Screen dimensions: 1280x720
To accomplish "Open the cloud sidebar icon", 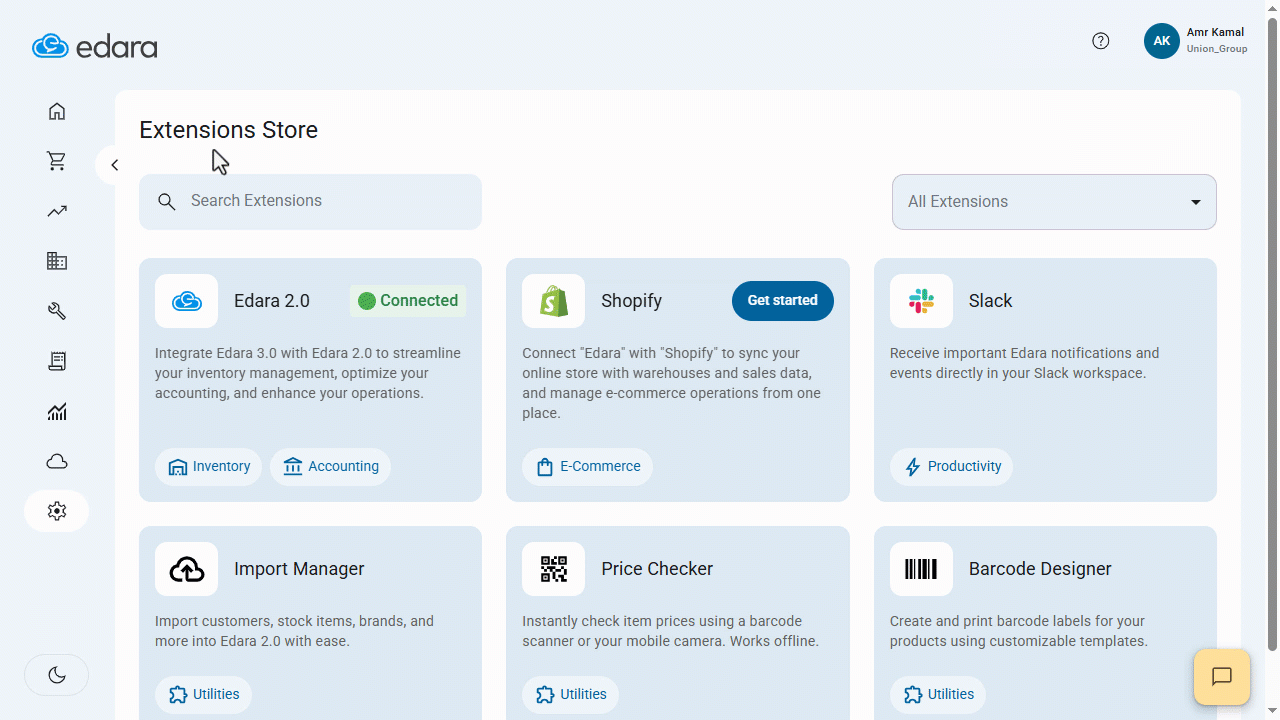I will 57,461.
